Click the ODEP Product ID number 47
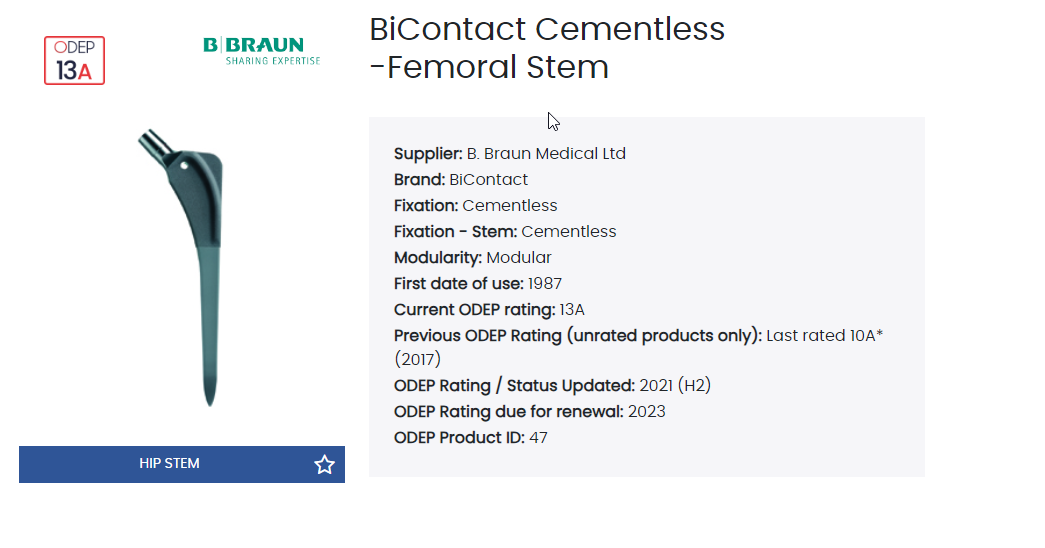 tap(538, 438)
